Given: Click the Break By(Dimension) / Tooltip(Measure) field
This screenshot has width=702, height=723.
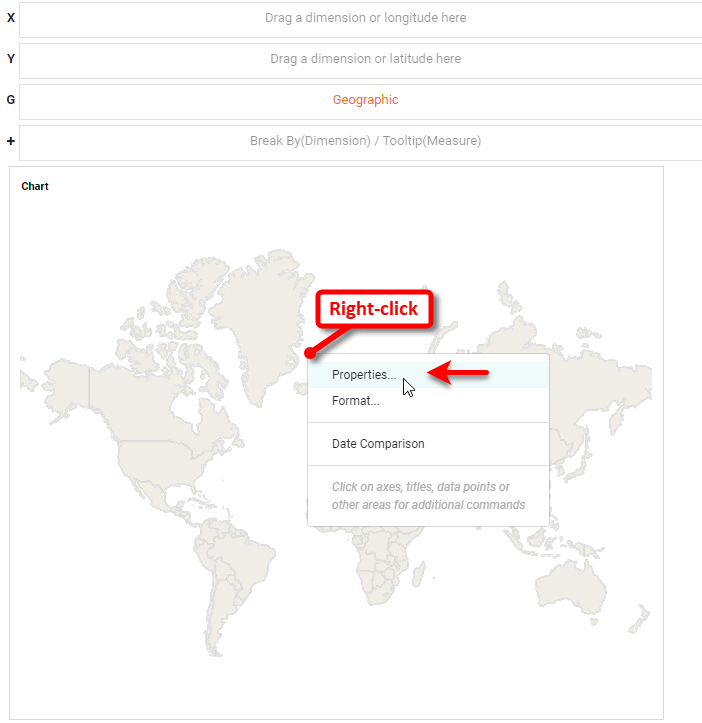Looking at the screenshot, I should 365,141.
